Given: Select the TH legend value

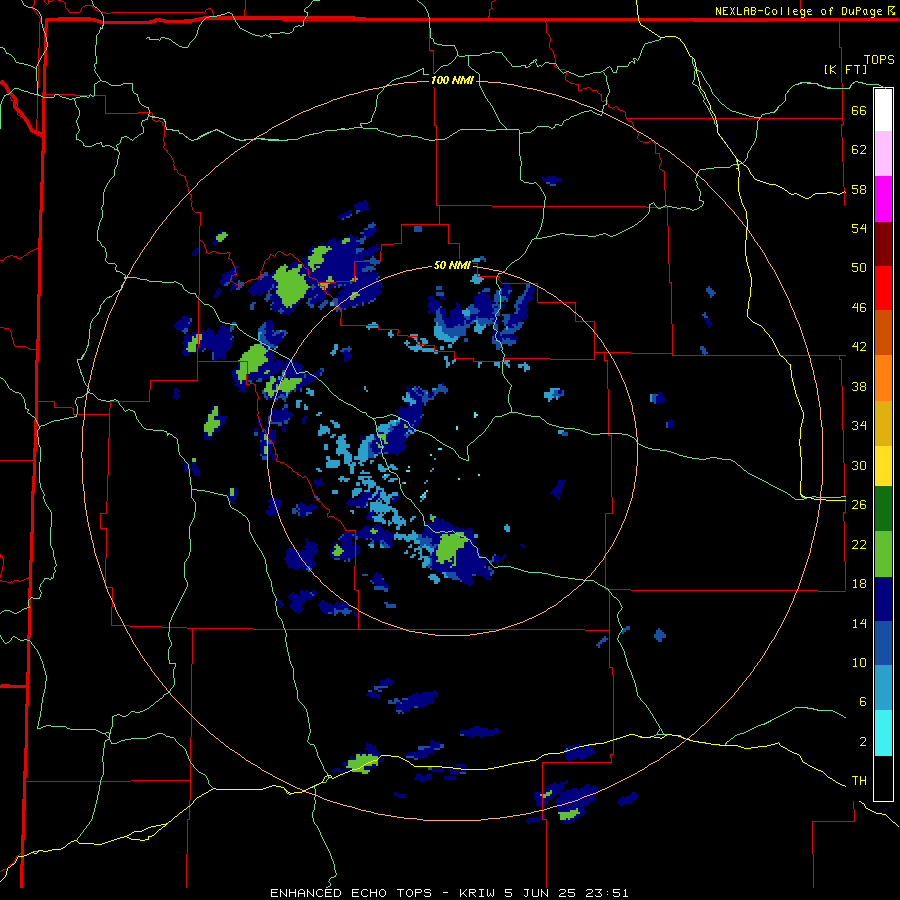Looking at the screenshot, I should 859,781.
